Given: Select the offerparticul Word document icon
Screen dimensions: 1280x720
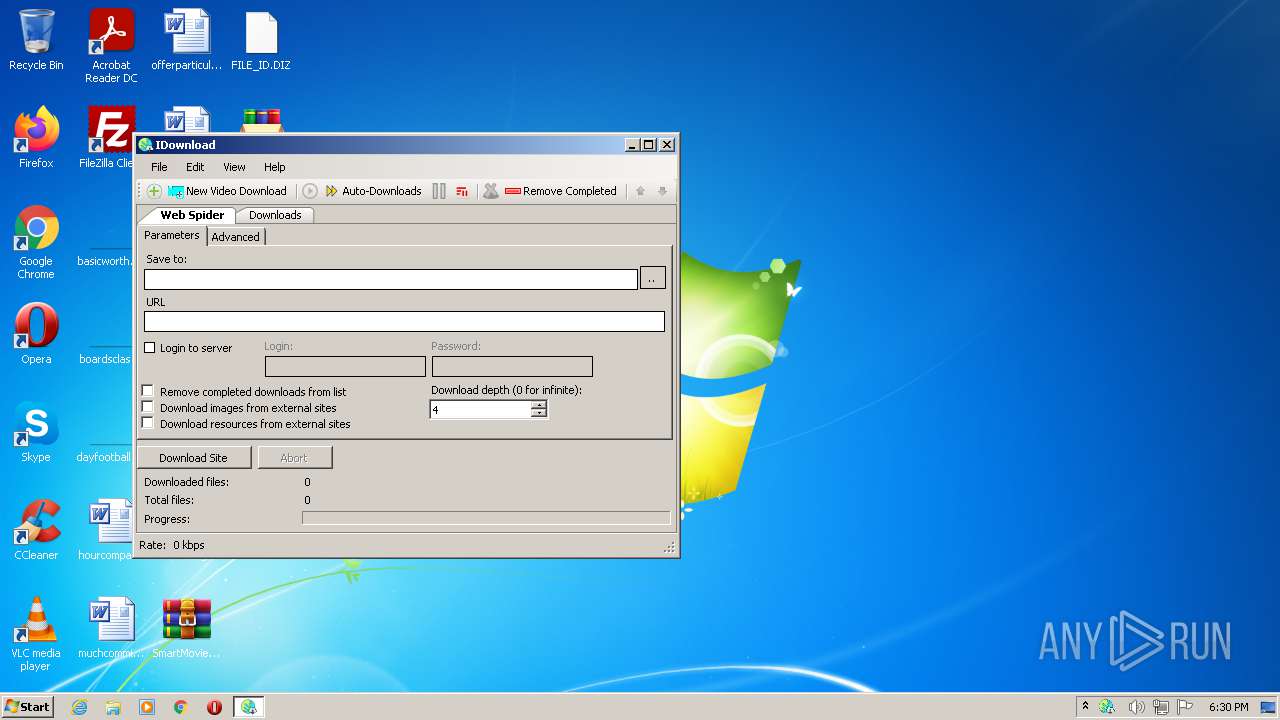Looking at the screenshot, I should (187, 40).
